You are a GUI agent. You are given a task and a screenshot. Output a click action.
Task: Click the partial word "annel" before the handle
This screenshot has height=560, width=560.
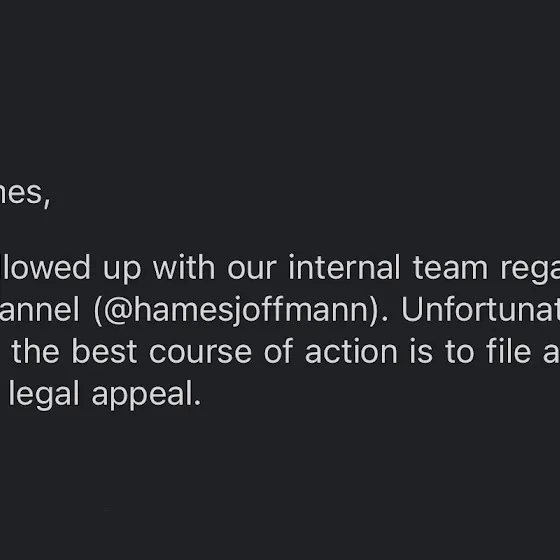coord(39,310)
